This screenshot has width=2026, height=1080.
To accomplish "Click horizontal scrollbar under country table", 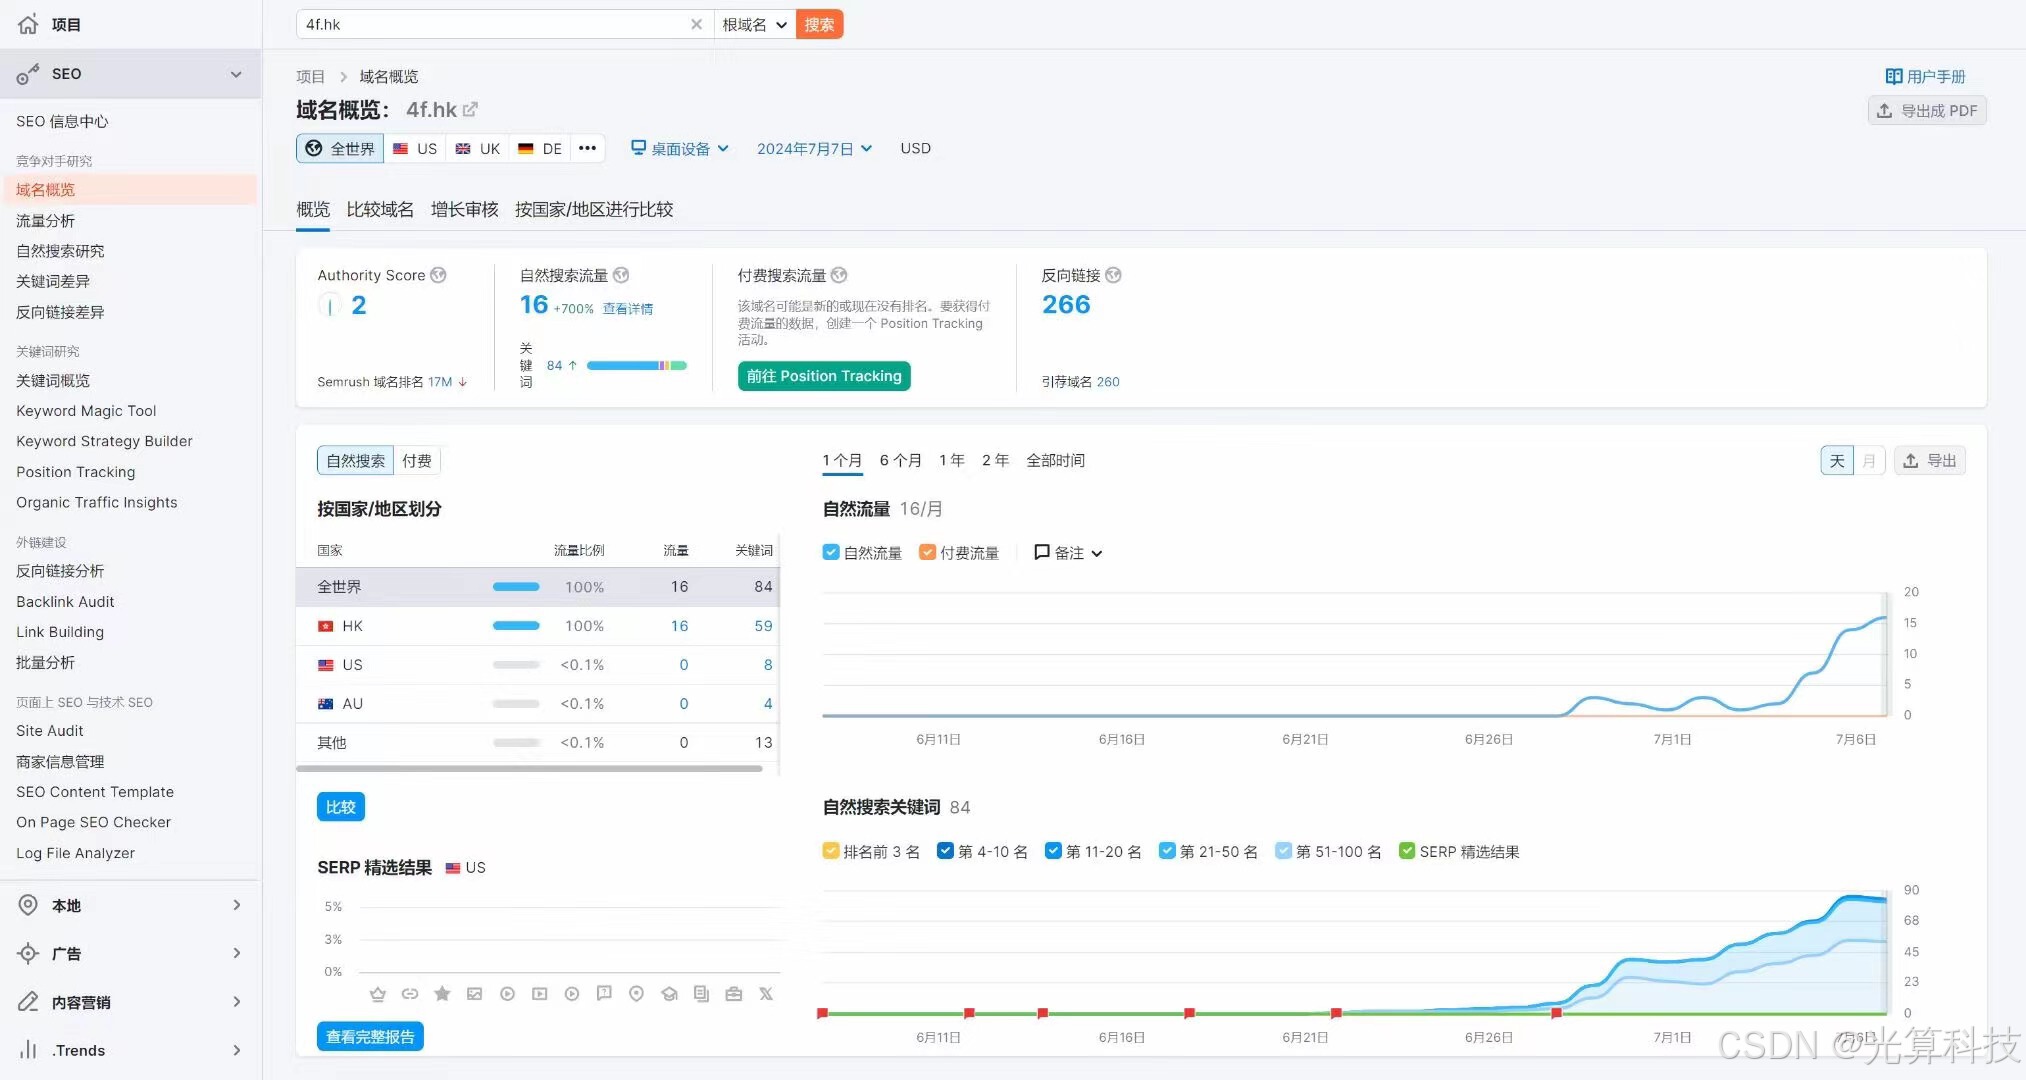I will click(x=530, y=769).
